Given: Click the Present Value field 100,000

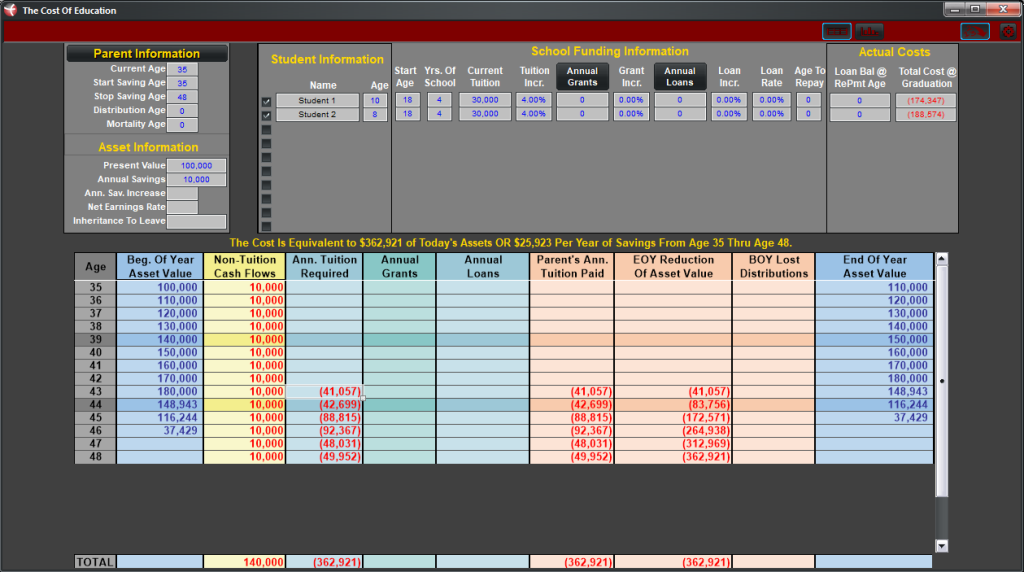Looking at the screenshot, I should (x=197, y=166).
